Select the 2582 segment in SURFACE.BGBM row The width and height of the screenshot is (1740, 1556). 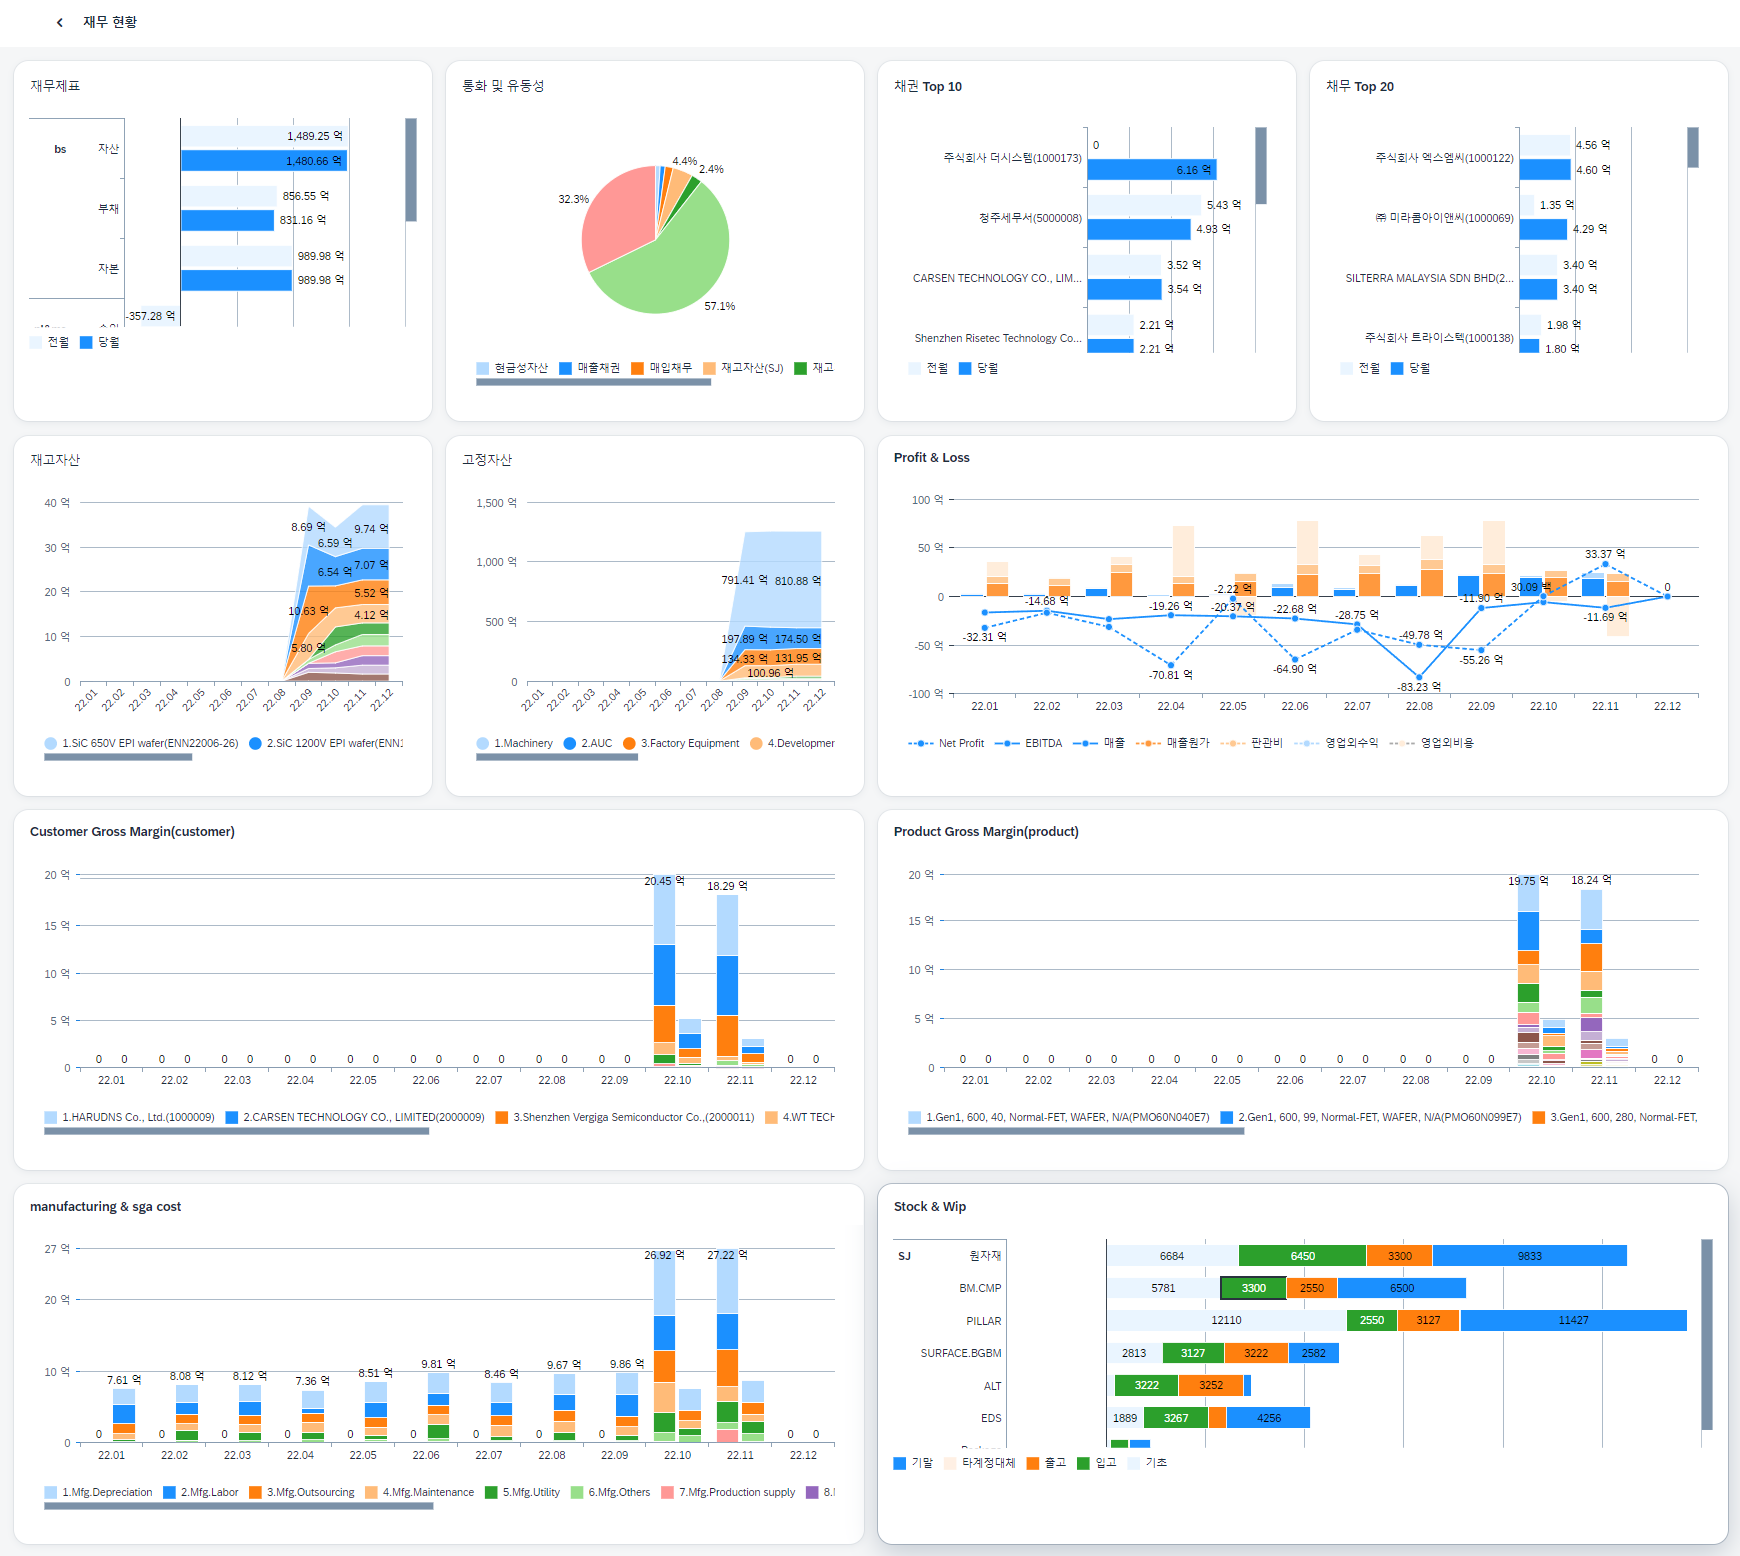pos(1314,1353)
